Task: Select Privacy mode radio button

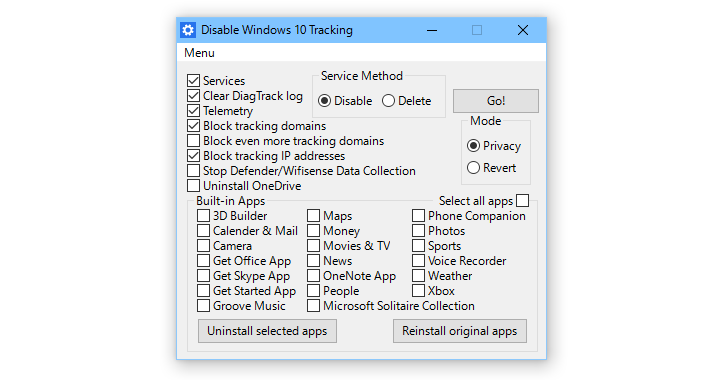Action: pos(473,146)
